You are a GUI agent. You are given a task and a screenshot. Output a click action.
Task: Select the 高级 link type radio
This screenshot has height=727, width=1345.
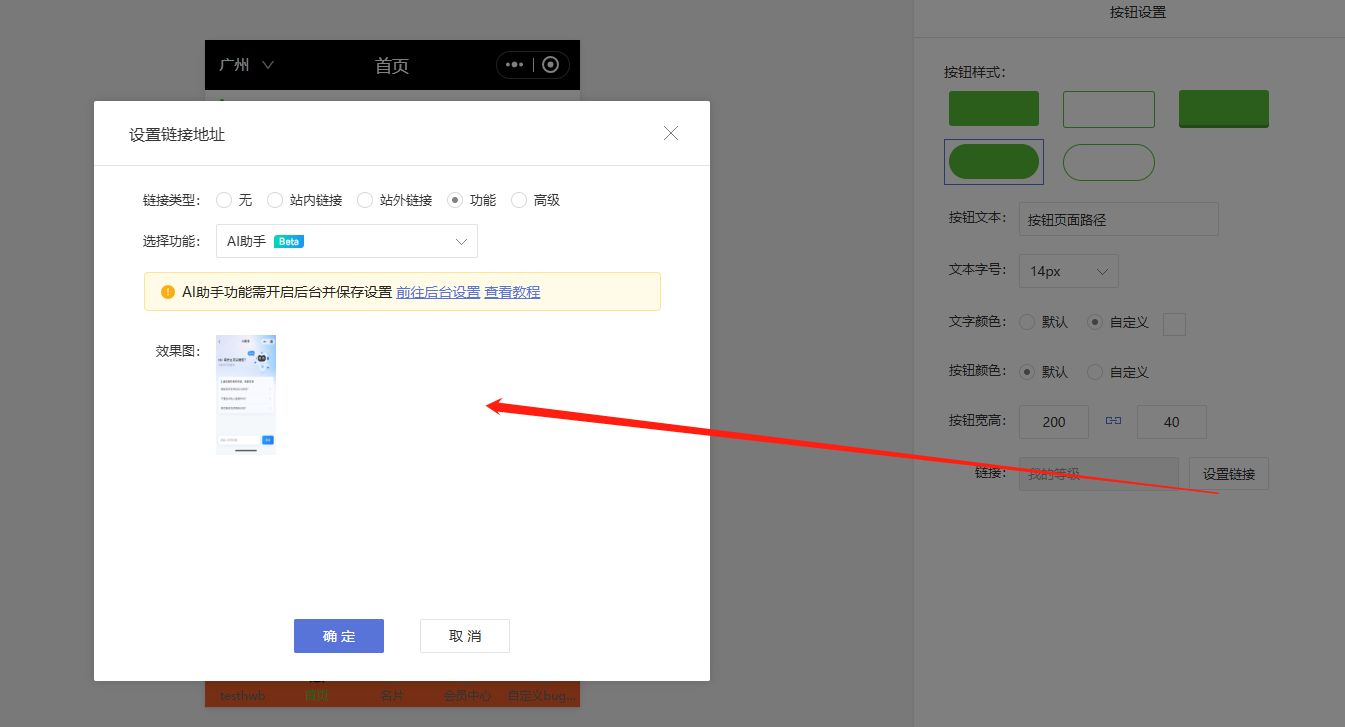pyautogui.click(x=519, y=200)
